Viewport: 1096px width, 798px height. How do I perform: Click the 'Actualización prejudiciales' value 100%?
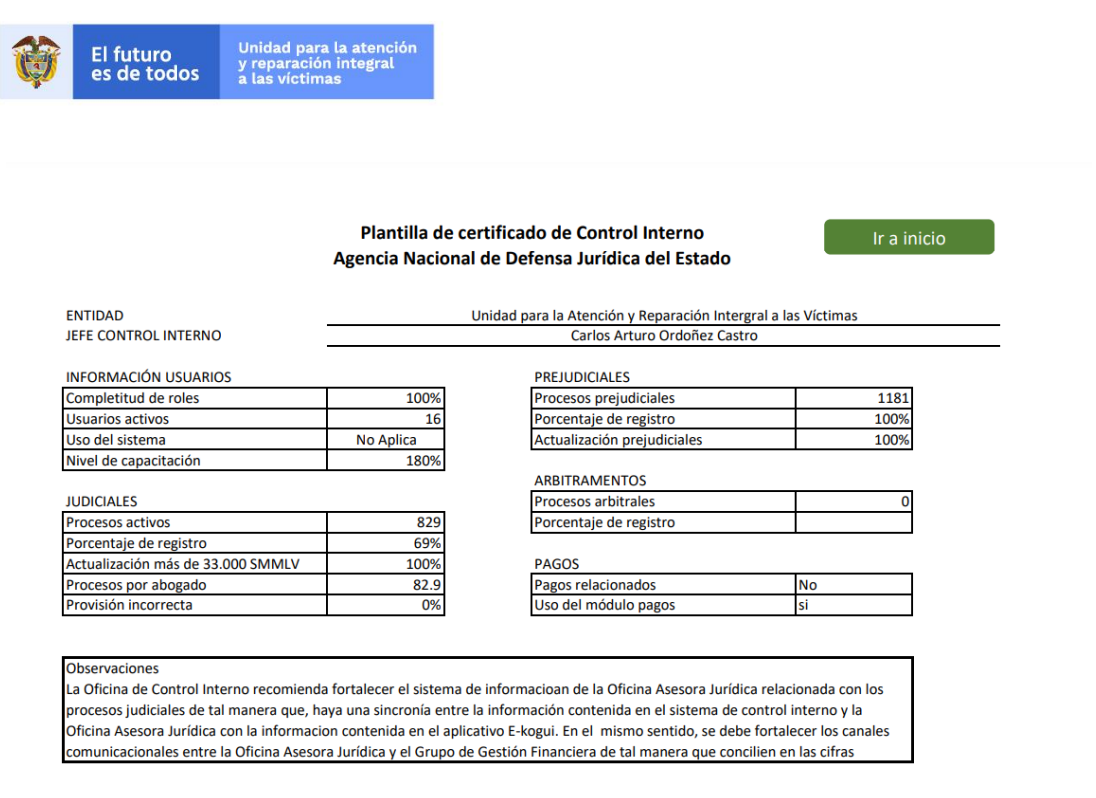853,440
